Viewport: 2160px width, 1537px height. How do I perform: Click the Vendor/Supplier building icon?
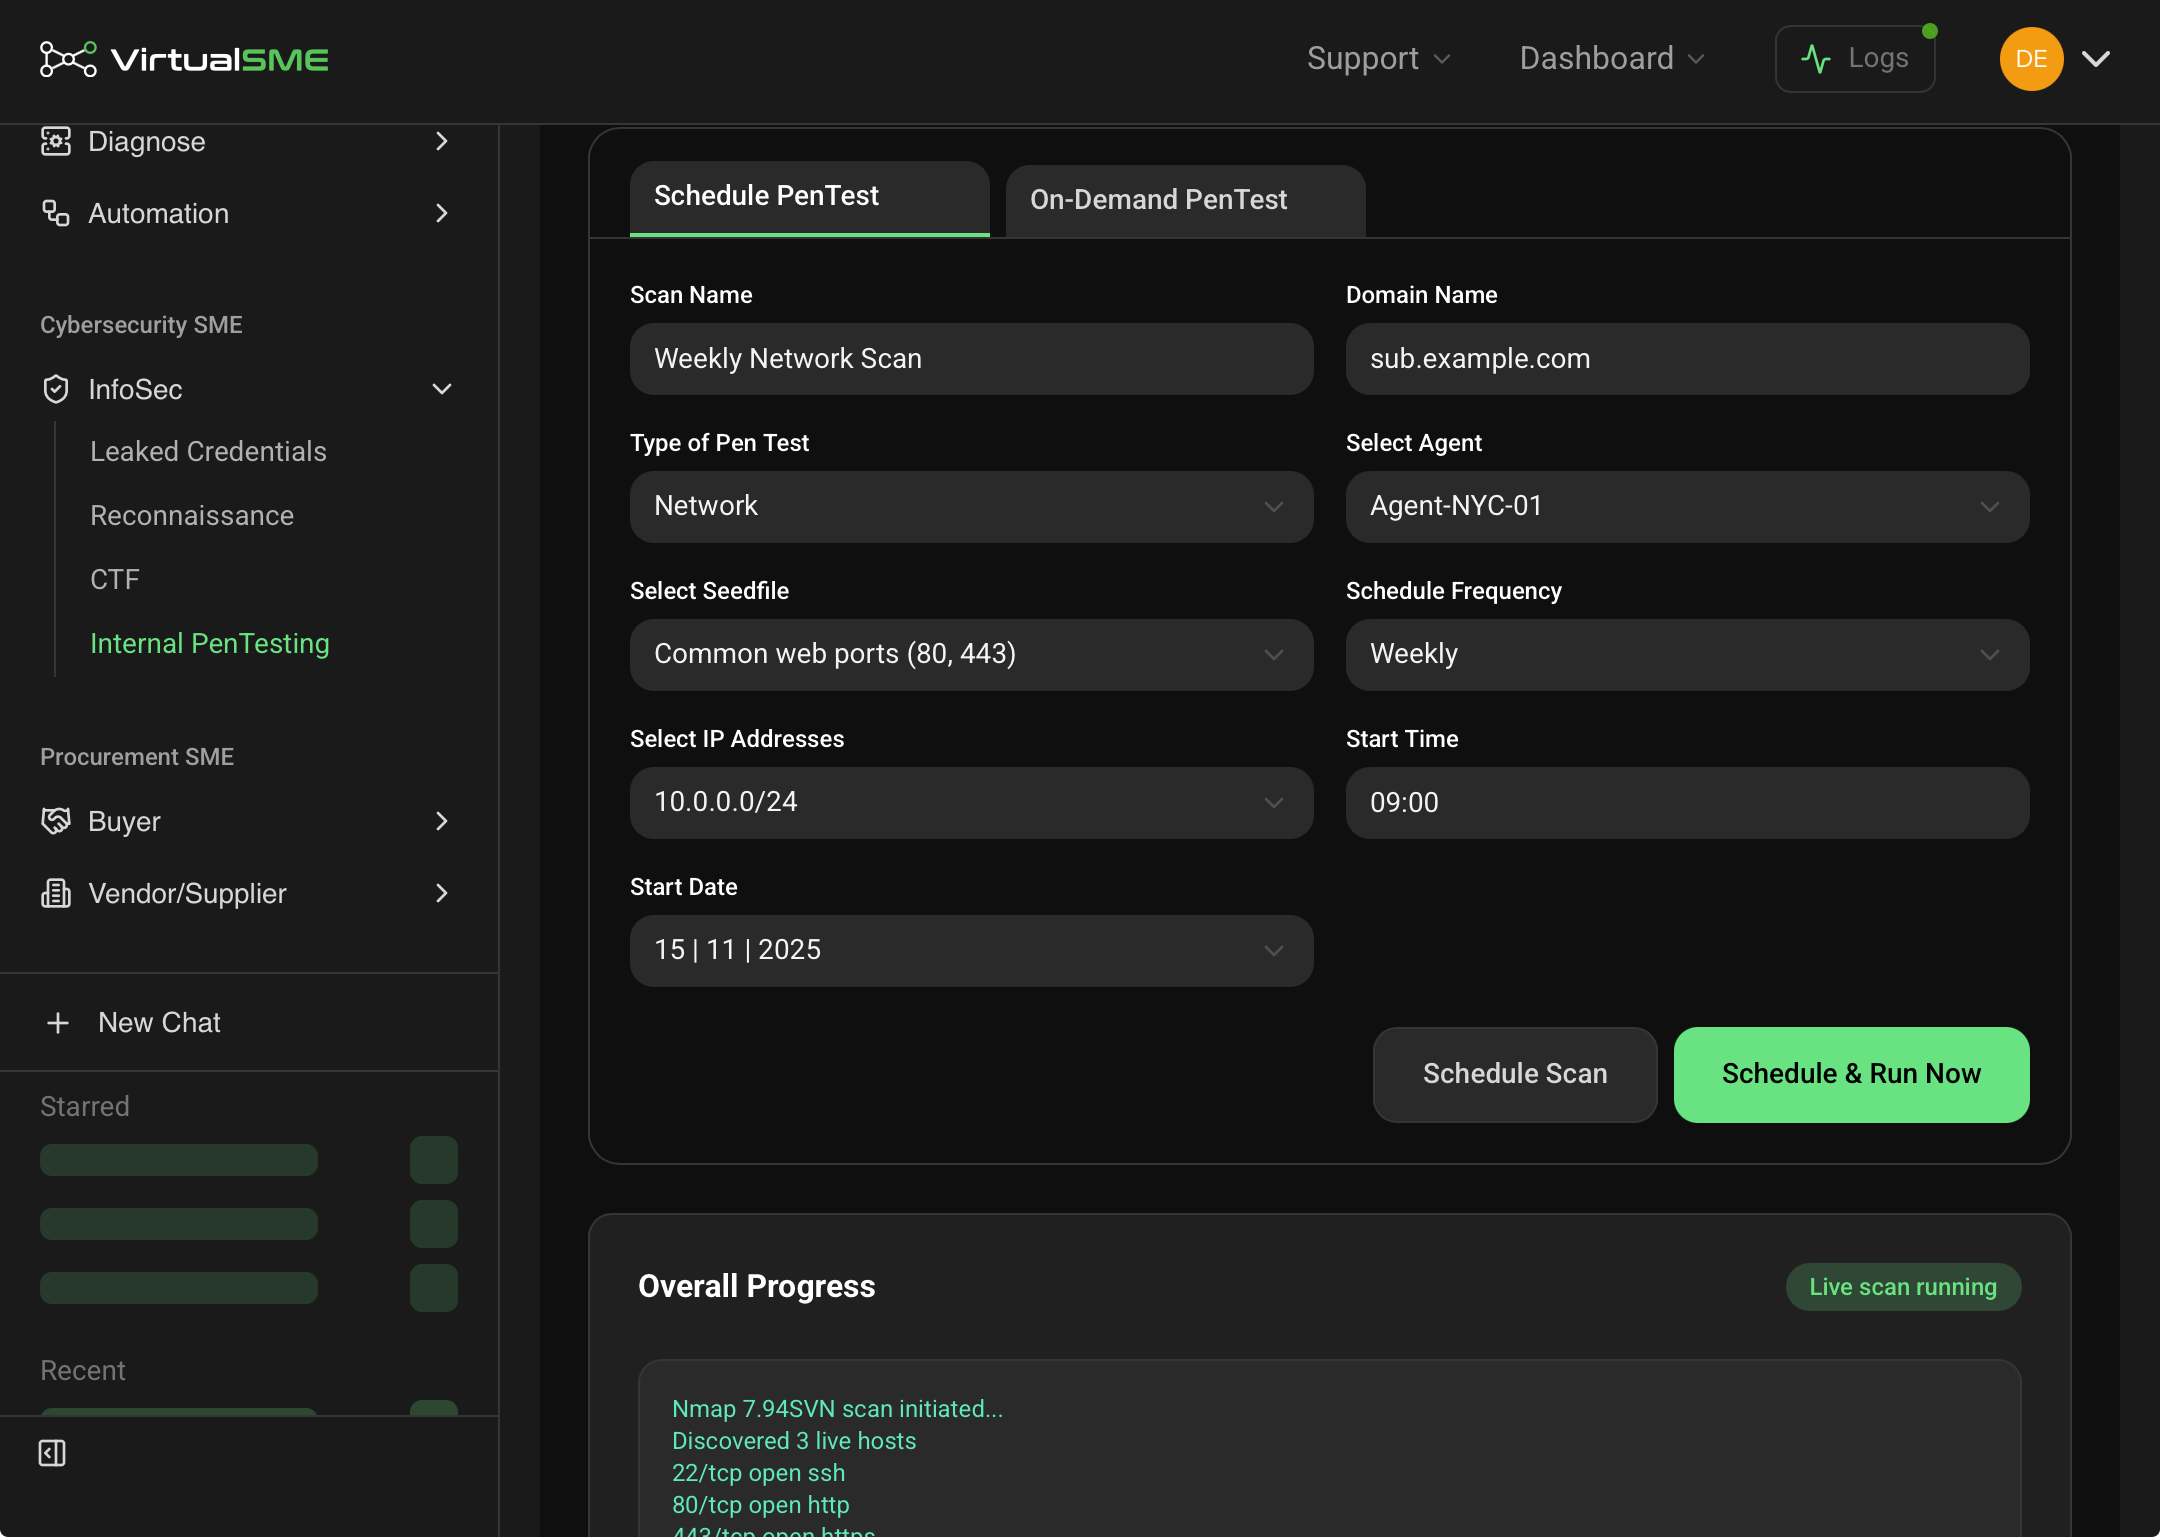click(55, 893)
